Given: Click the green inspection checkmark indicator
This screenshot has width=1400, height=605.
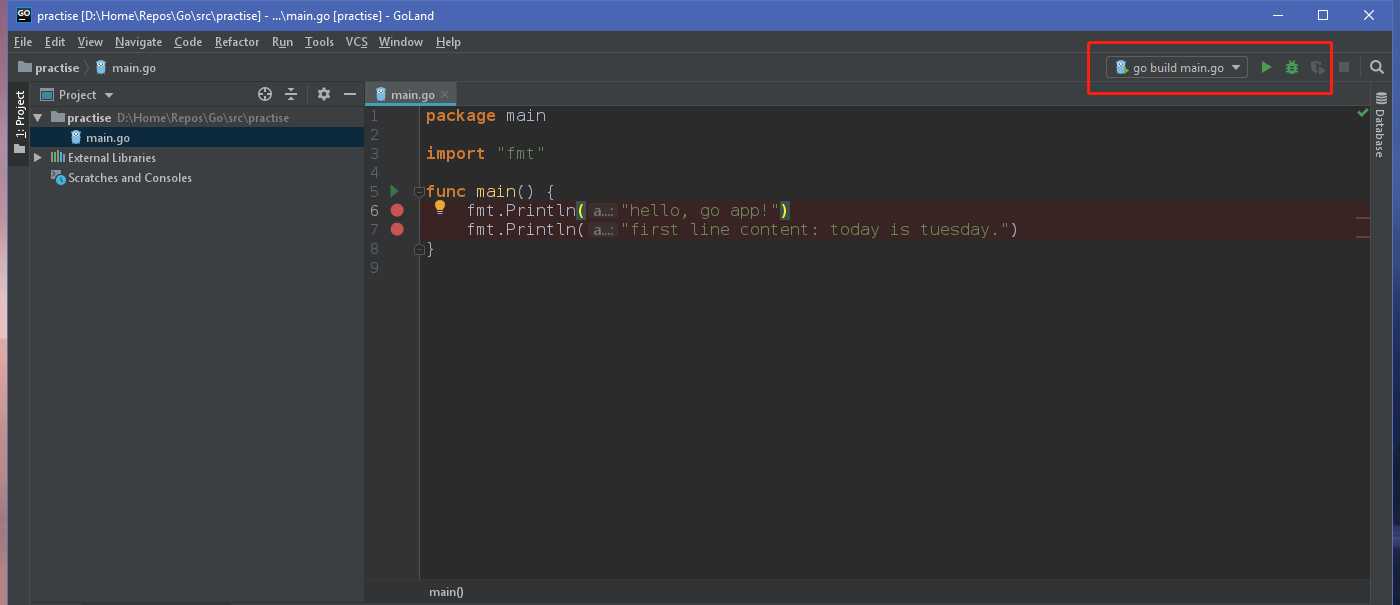Looking at the screenshot, I should 1362,113.
